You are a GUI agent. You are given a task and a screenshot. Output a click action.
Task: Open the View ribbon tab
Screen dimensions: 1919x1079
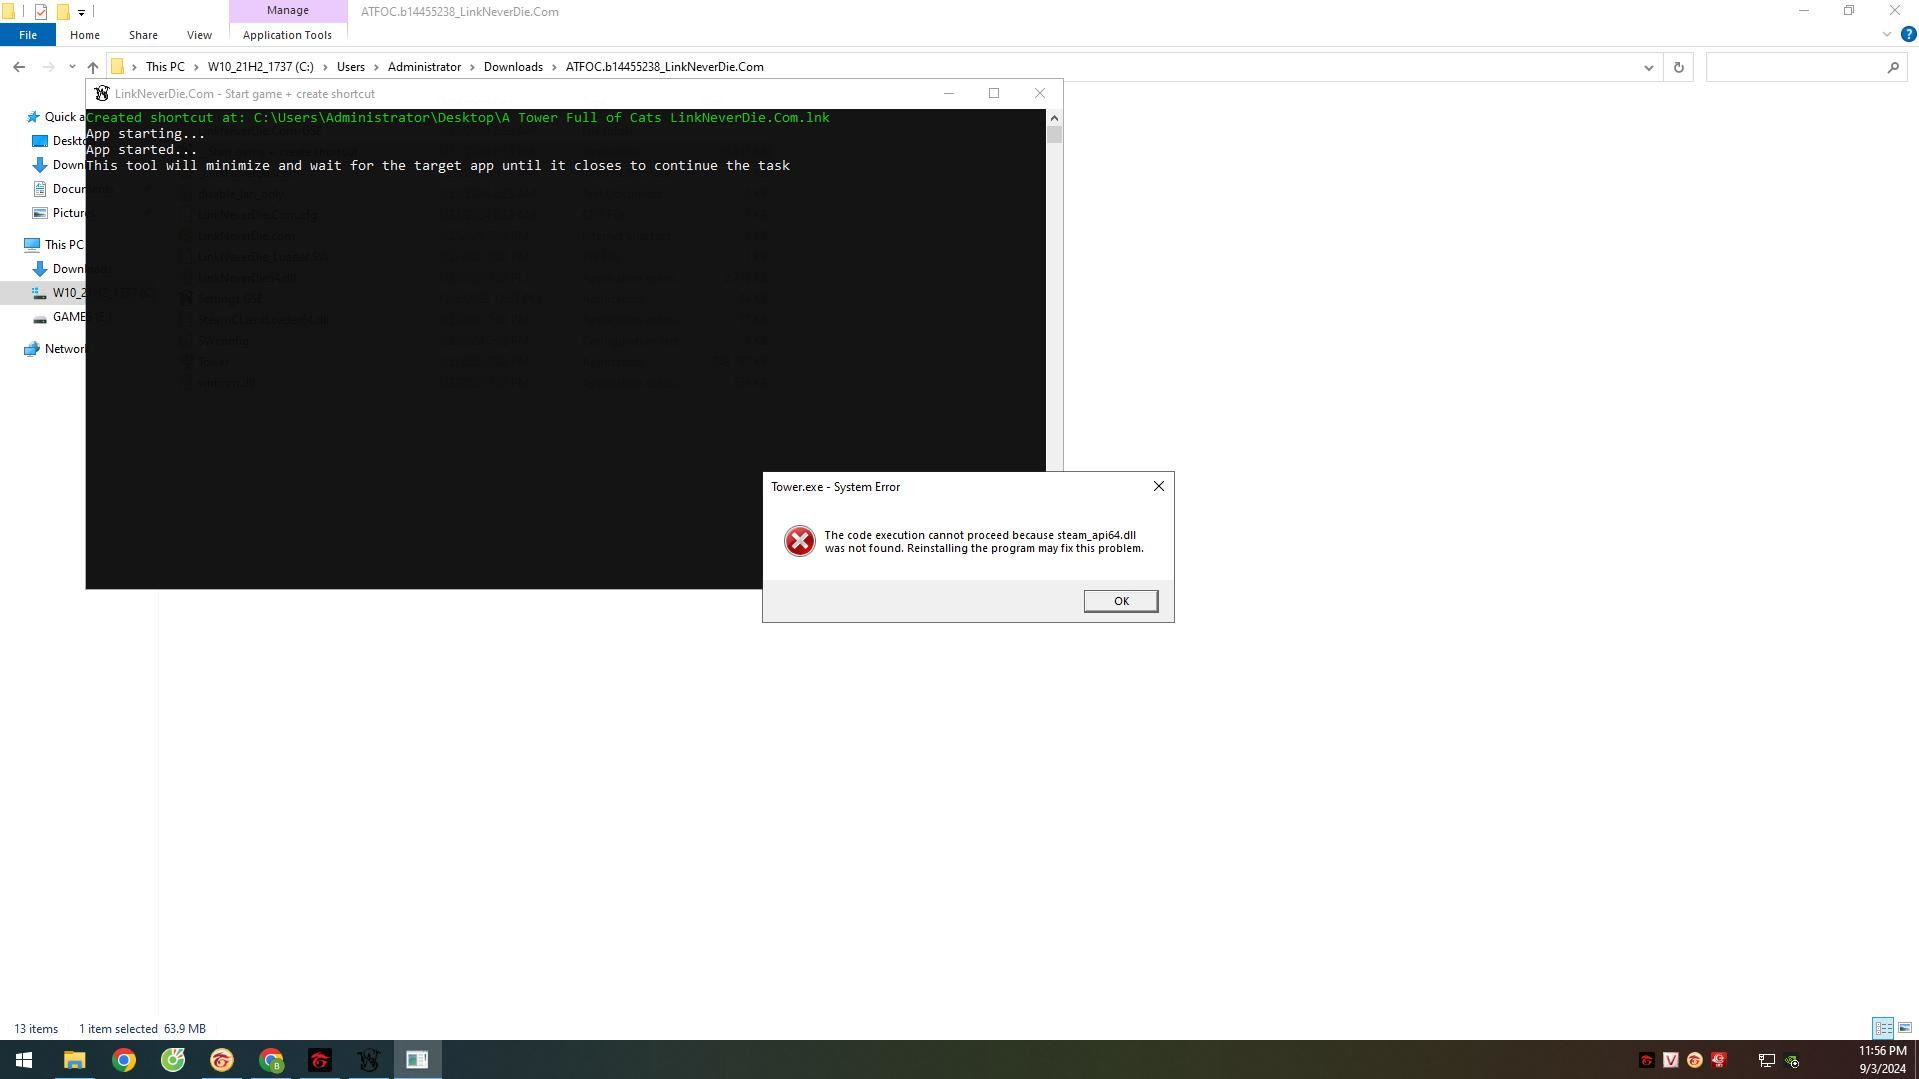pyautogui.click(x=199, y=35)
